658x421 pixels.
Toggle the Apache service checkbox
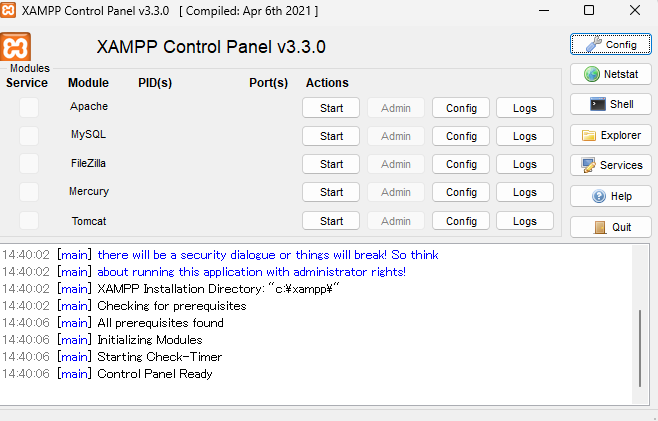29,107
